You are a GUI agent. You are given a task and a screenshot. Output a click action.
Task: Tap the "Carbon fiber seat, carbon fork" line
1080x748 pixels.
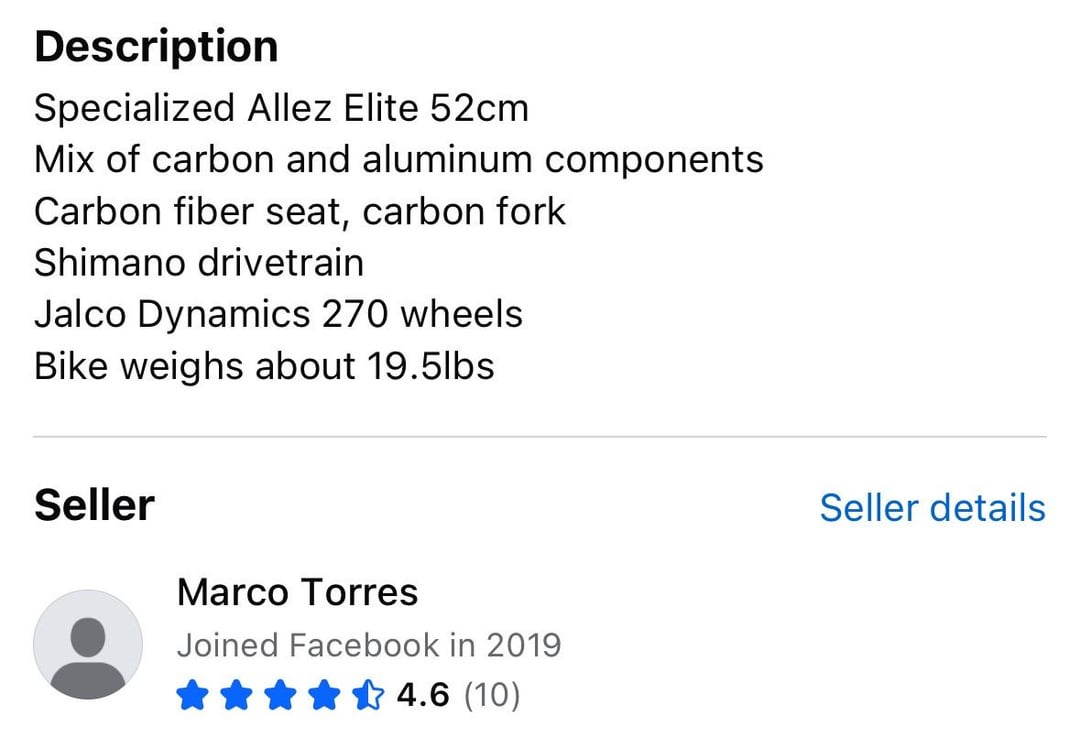pos(299,212)
